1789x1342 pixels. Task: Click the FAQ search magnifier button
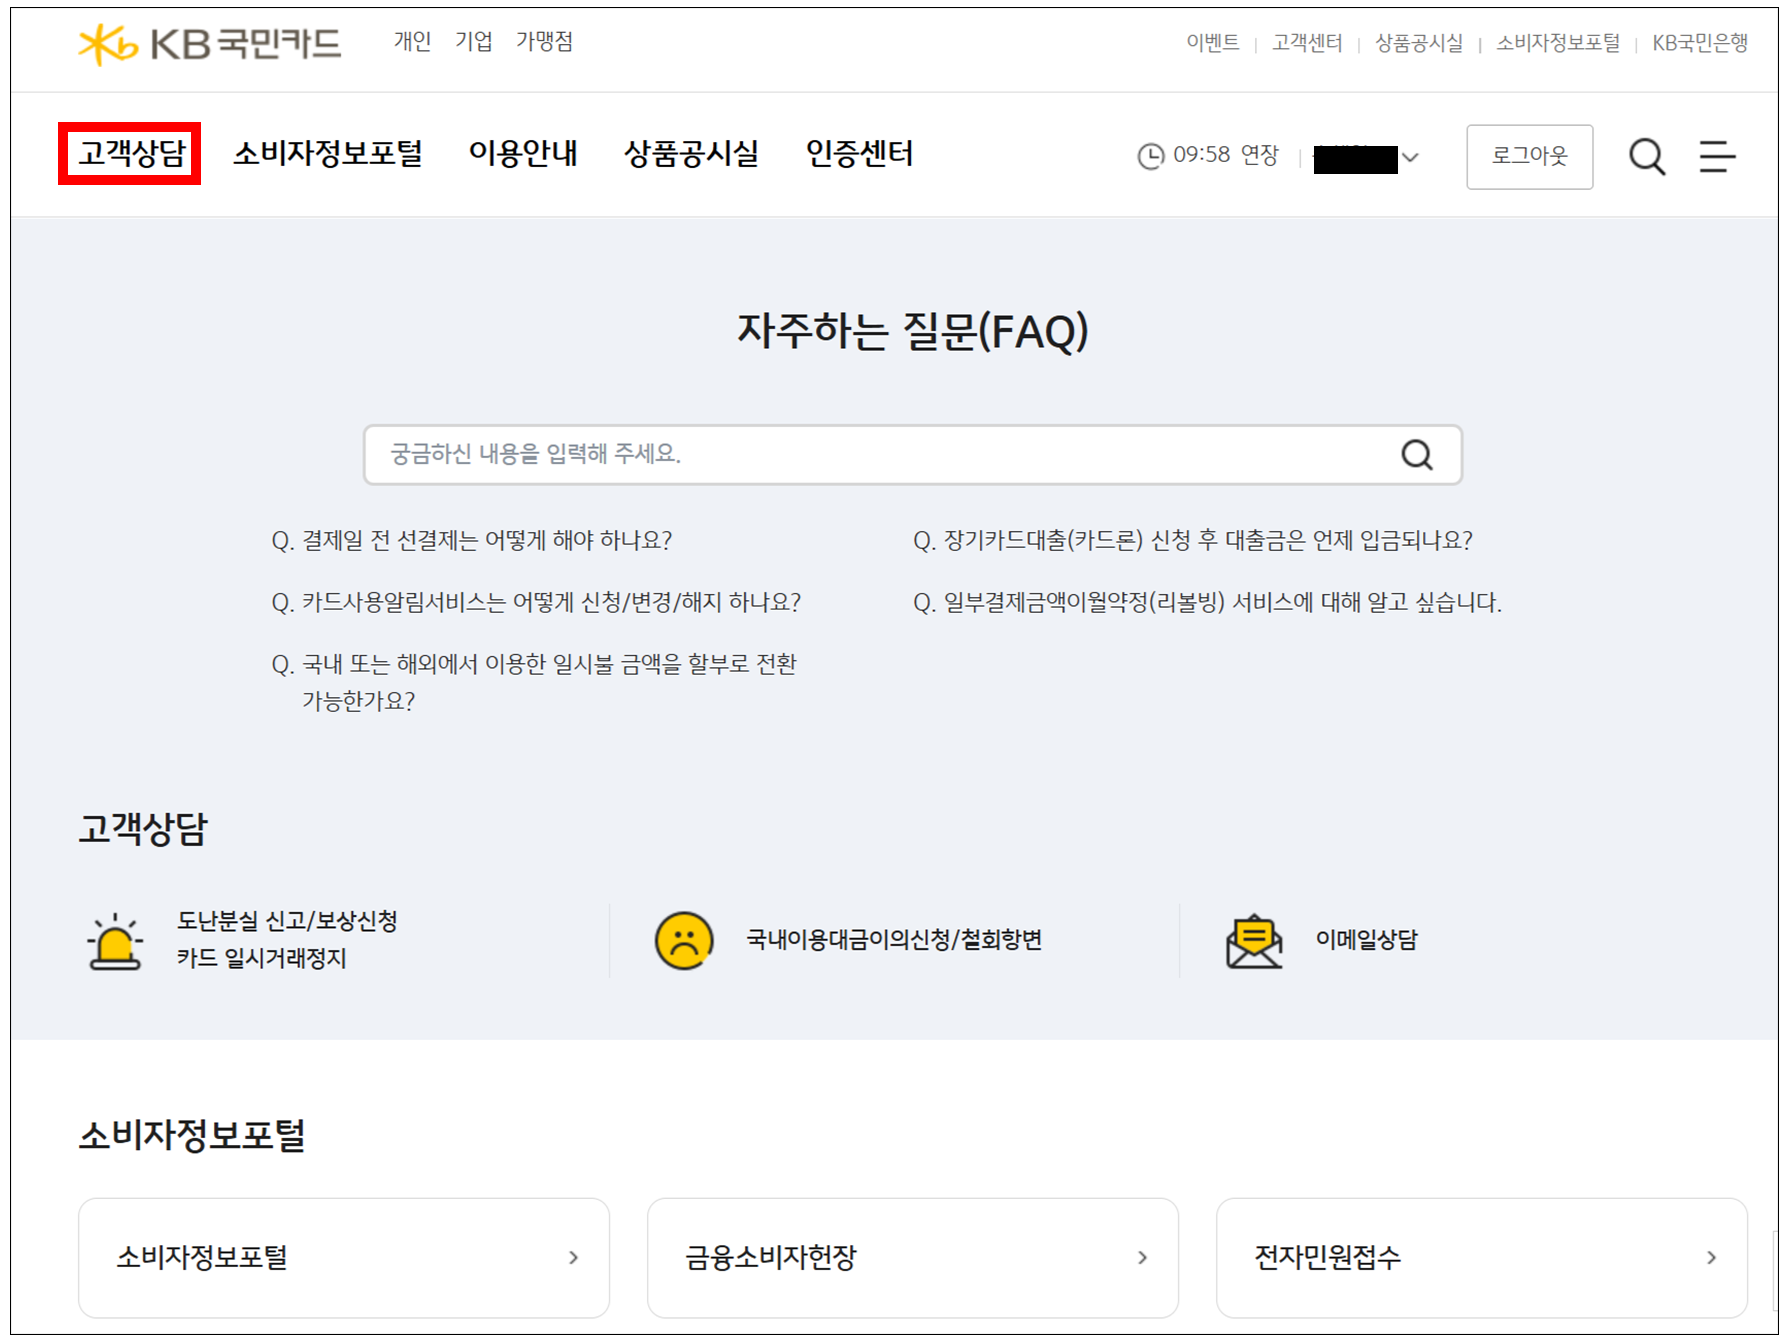[1416, 455]
